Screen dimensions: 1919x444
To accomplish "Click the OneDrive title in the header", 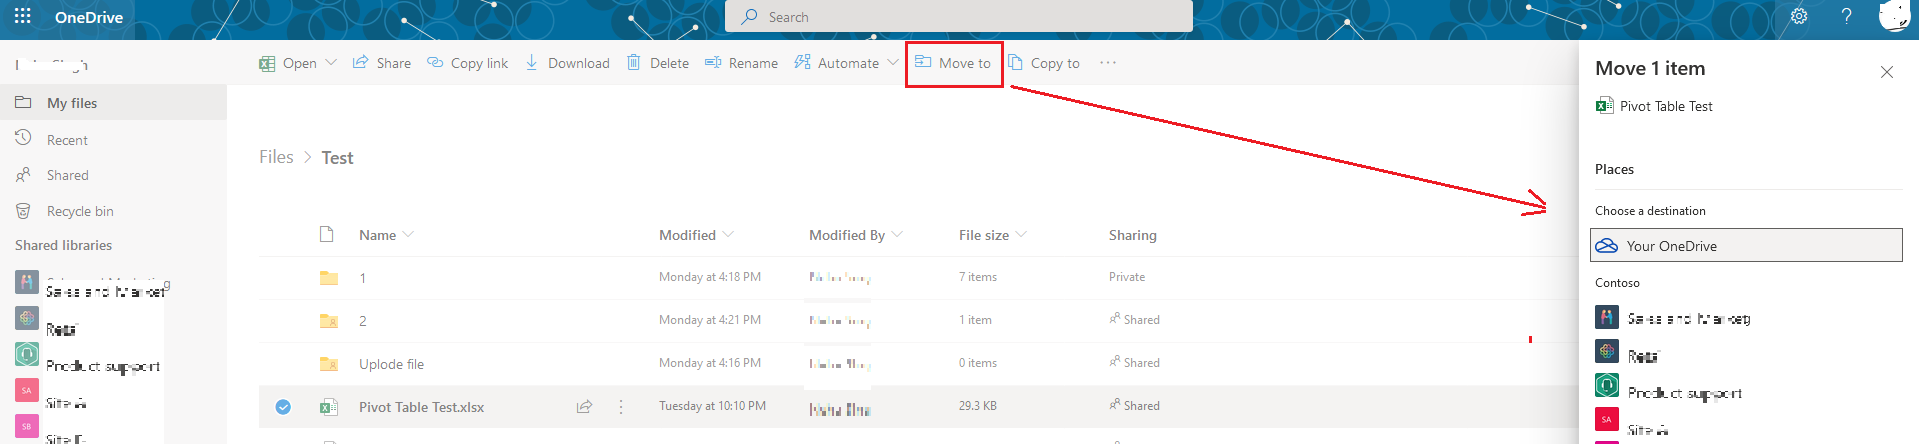I will click(89, 17).
